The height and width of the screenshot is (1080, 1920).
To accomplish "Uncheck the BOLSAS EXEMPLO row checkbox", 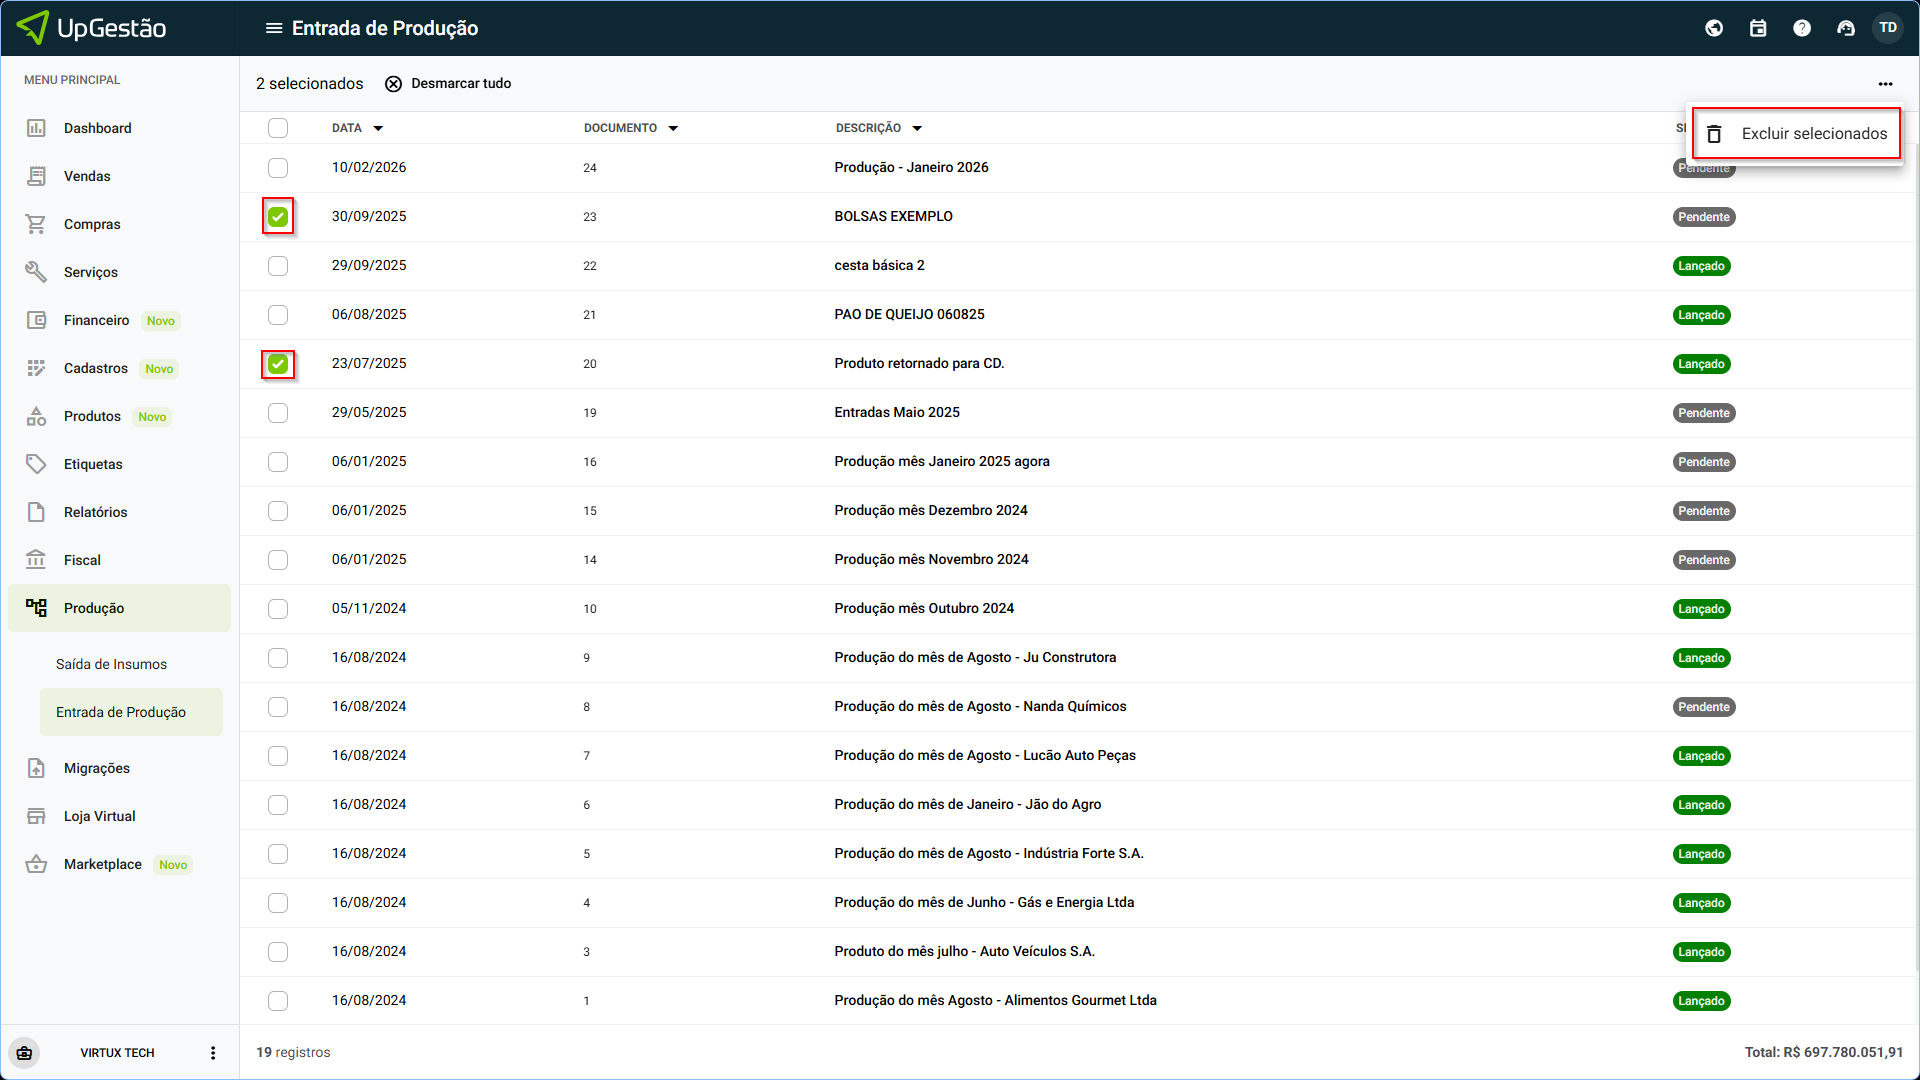I will pyautogui.click(x=278, y=217).
